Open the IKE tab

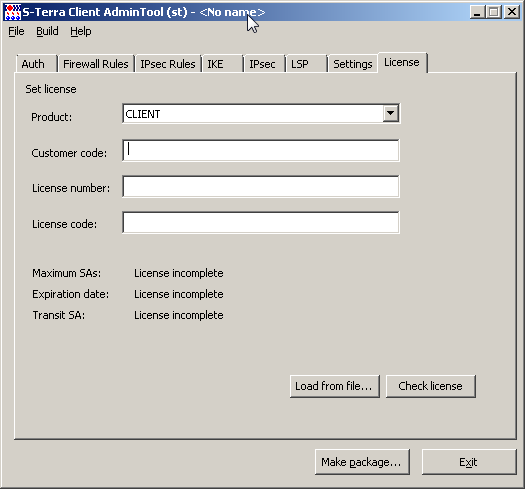[222, 64]
